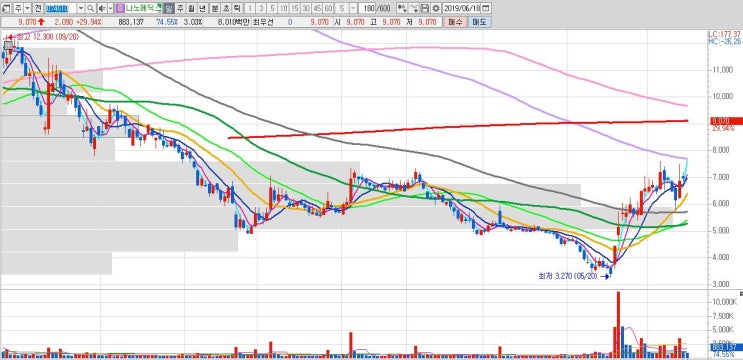Select 일 (daily) chart period
This screenshot has height=360, width=743.
[x=169, y=9]
